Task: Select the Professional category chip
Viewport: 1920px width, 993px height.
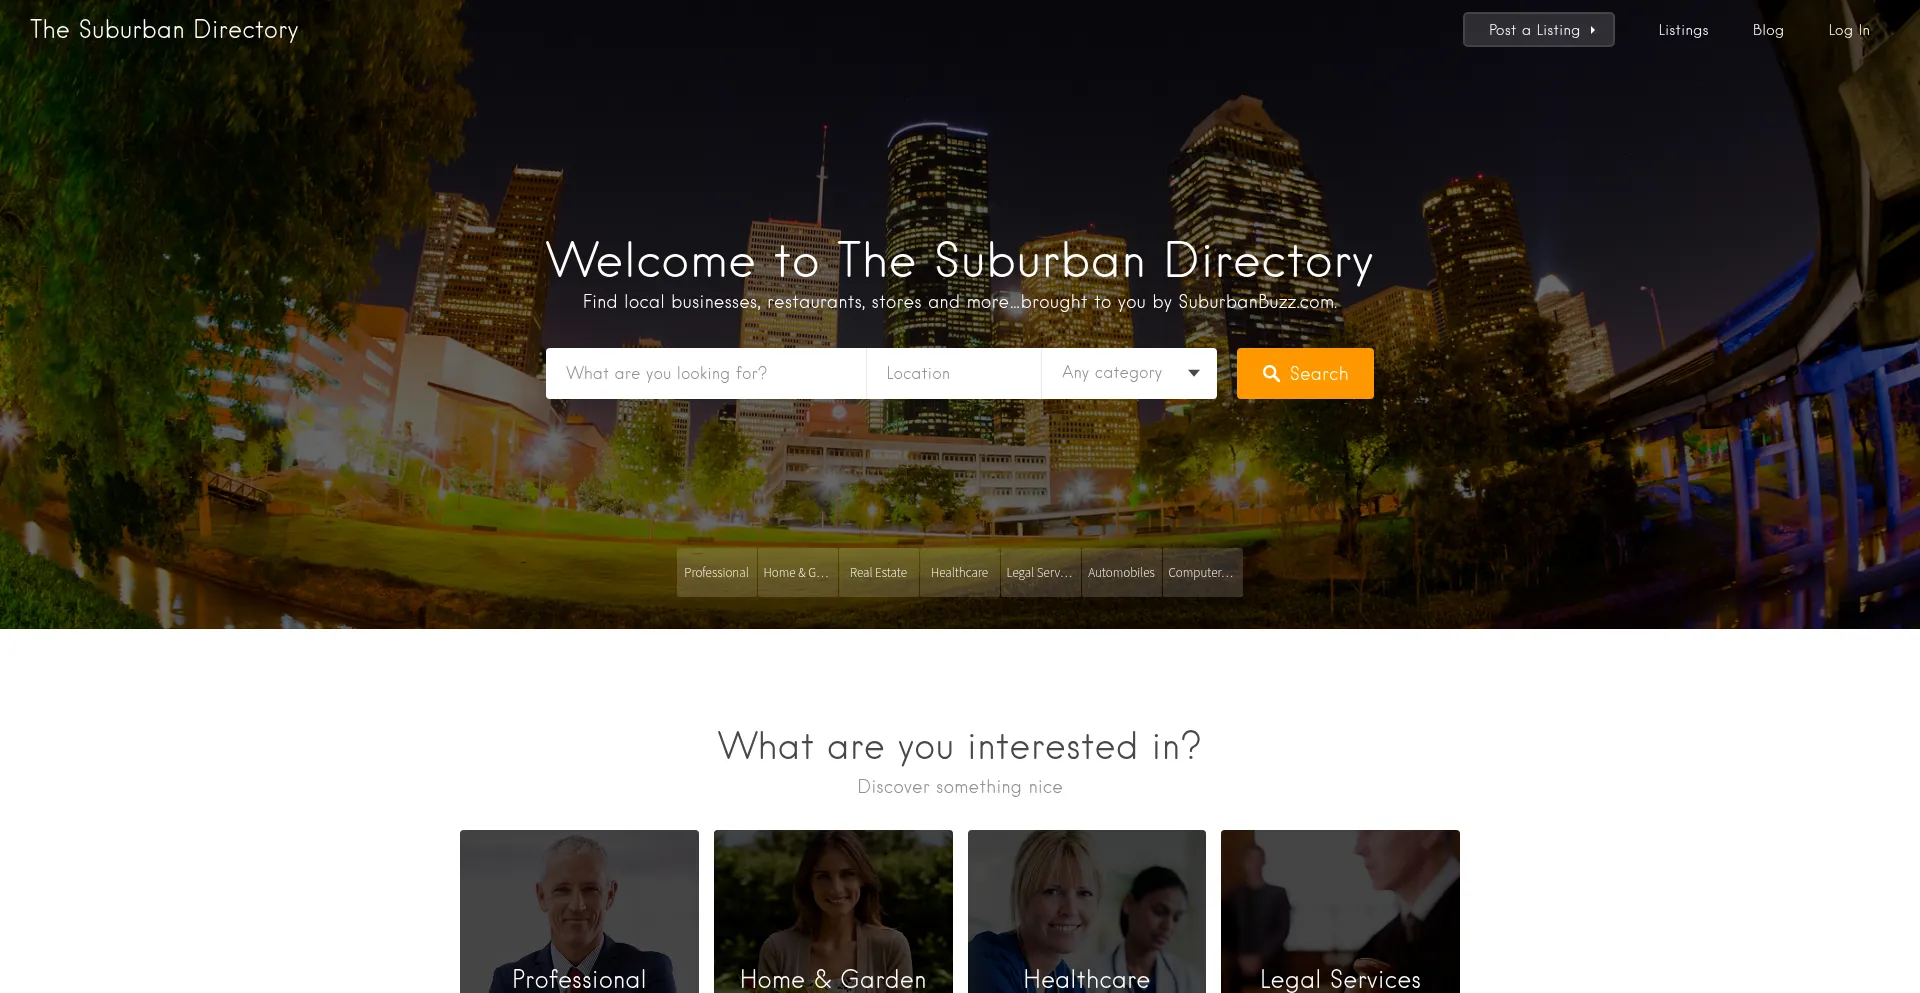Action: coord(717,572)
